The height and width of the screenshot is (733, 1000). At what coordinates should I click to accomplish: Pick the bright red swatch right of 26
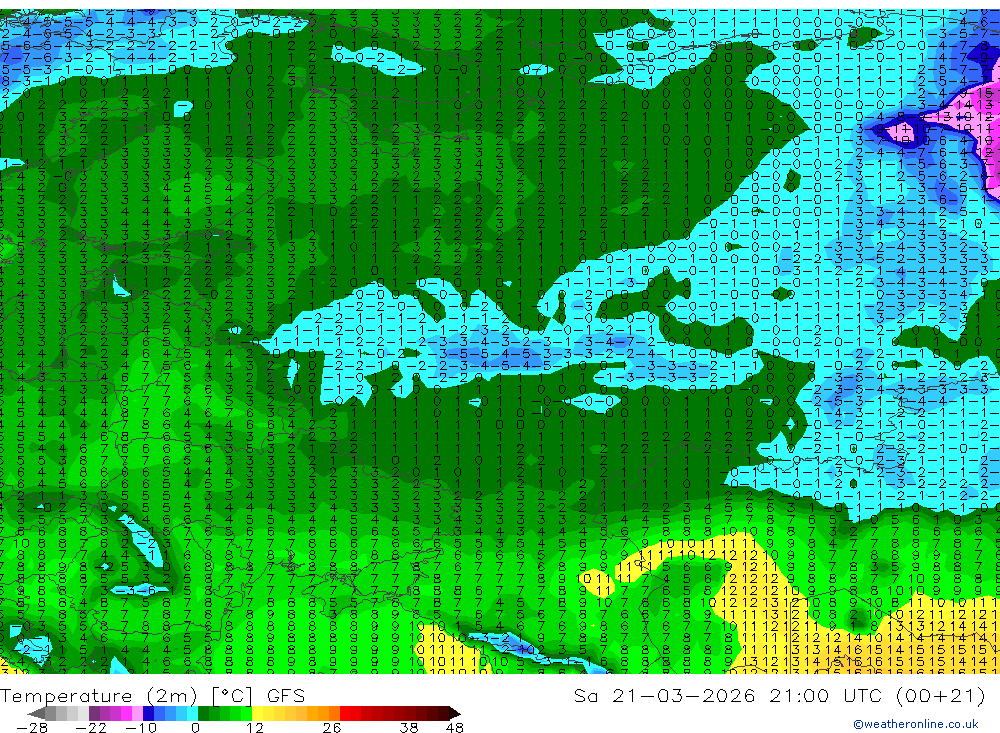(345, 714)
